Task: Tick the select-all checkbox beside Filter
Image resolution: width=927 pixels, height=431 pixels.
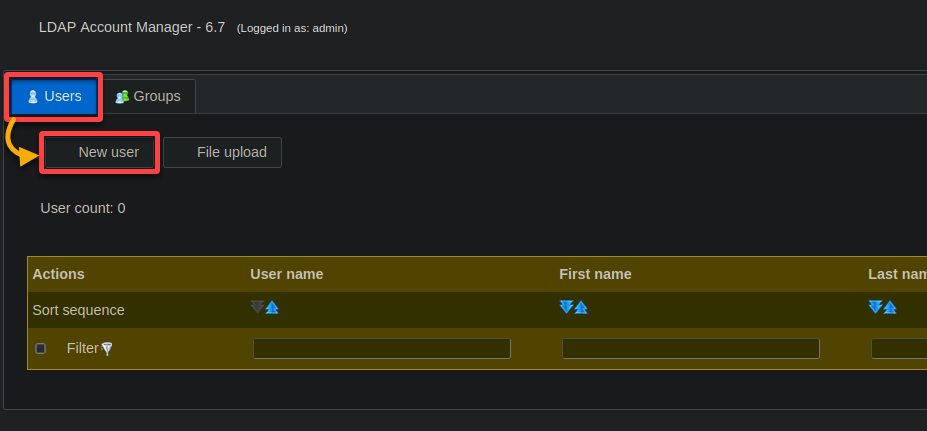Action: (40, 349)
